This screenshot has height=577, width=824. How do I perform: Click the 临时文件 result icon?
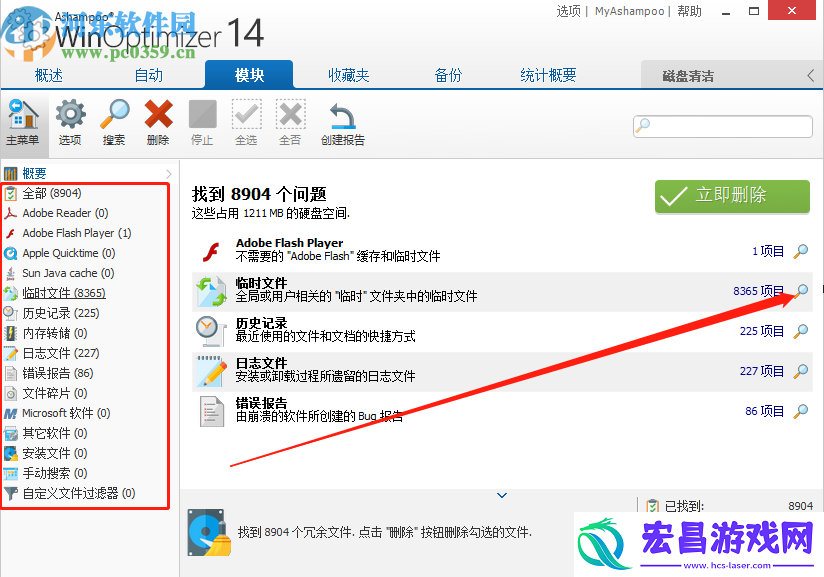tap(211, 292)
